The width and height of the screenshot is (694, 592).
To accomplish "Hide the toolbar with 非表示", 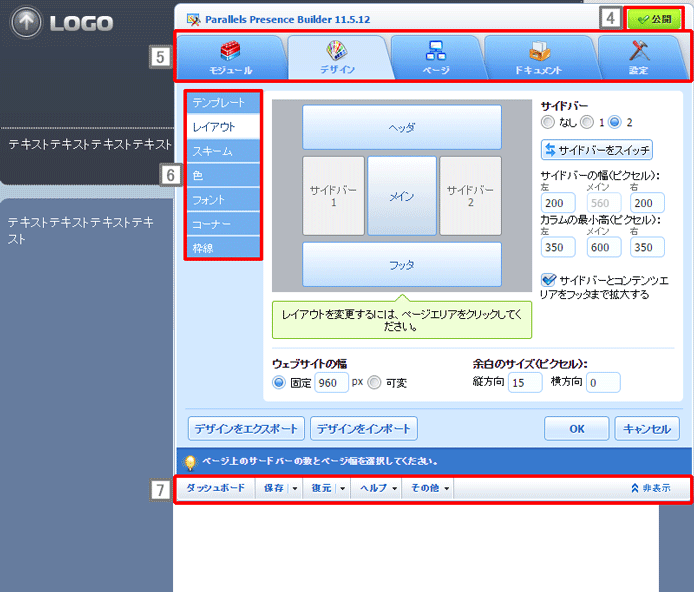I will pyautogui.click(x=649, y=489).
